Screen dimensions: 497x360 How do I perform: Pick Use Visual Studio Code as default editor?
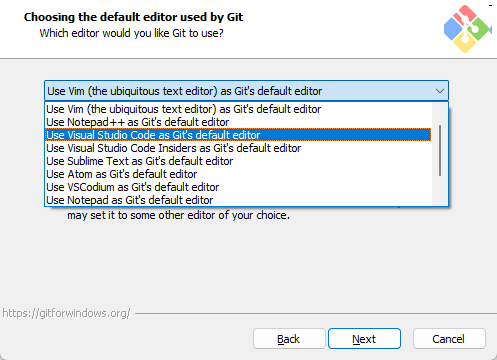tap(238, 135)
